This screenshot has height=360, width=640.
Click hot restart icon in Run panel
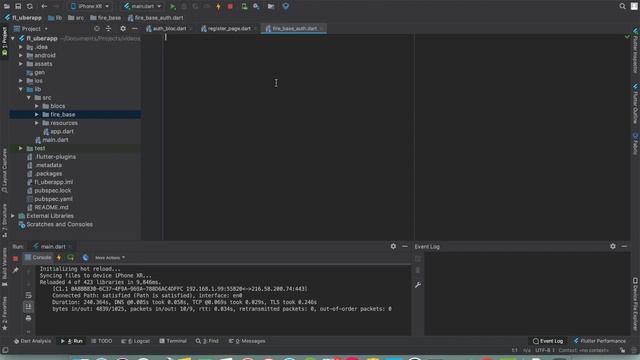[71, 258]
